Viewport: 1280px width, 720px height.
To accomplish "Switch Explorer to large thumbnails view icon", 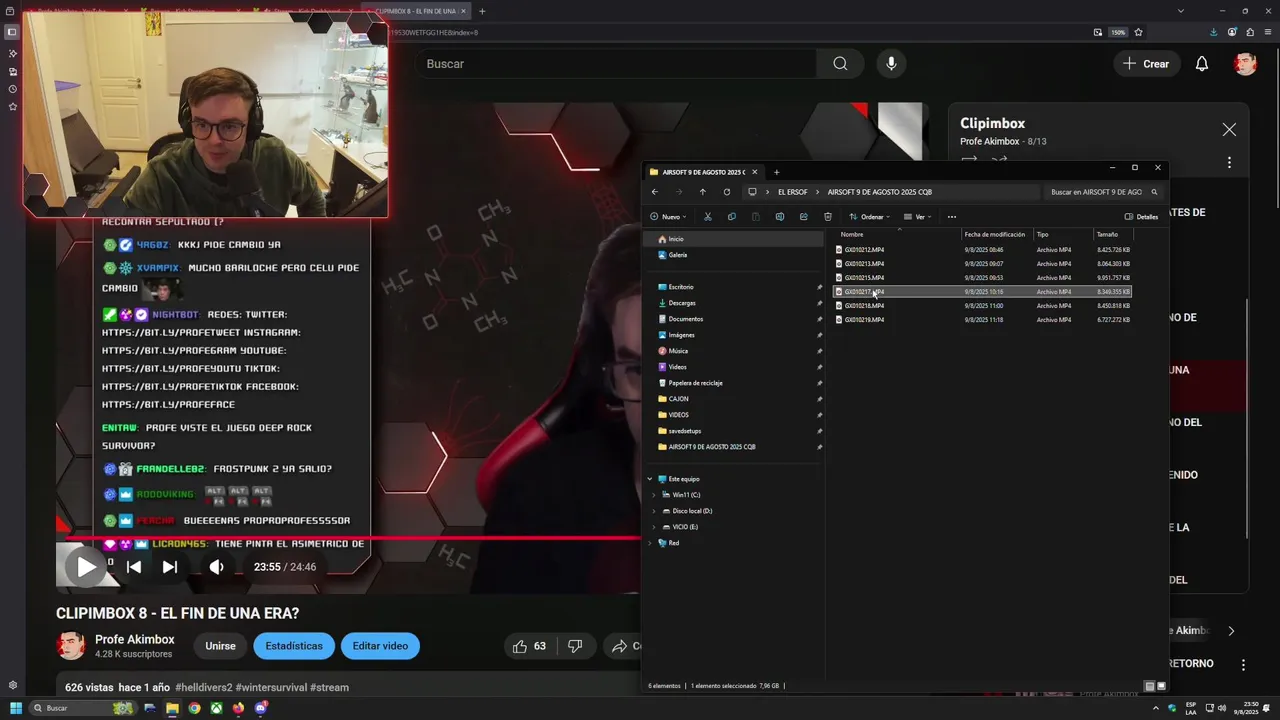I will click(x=1161, y=686).
